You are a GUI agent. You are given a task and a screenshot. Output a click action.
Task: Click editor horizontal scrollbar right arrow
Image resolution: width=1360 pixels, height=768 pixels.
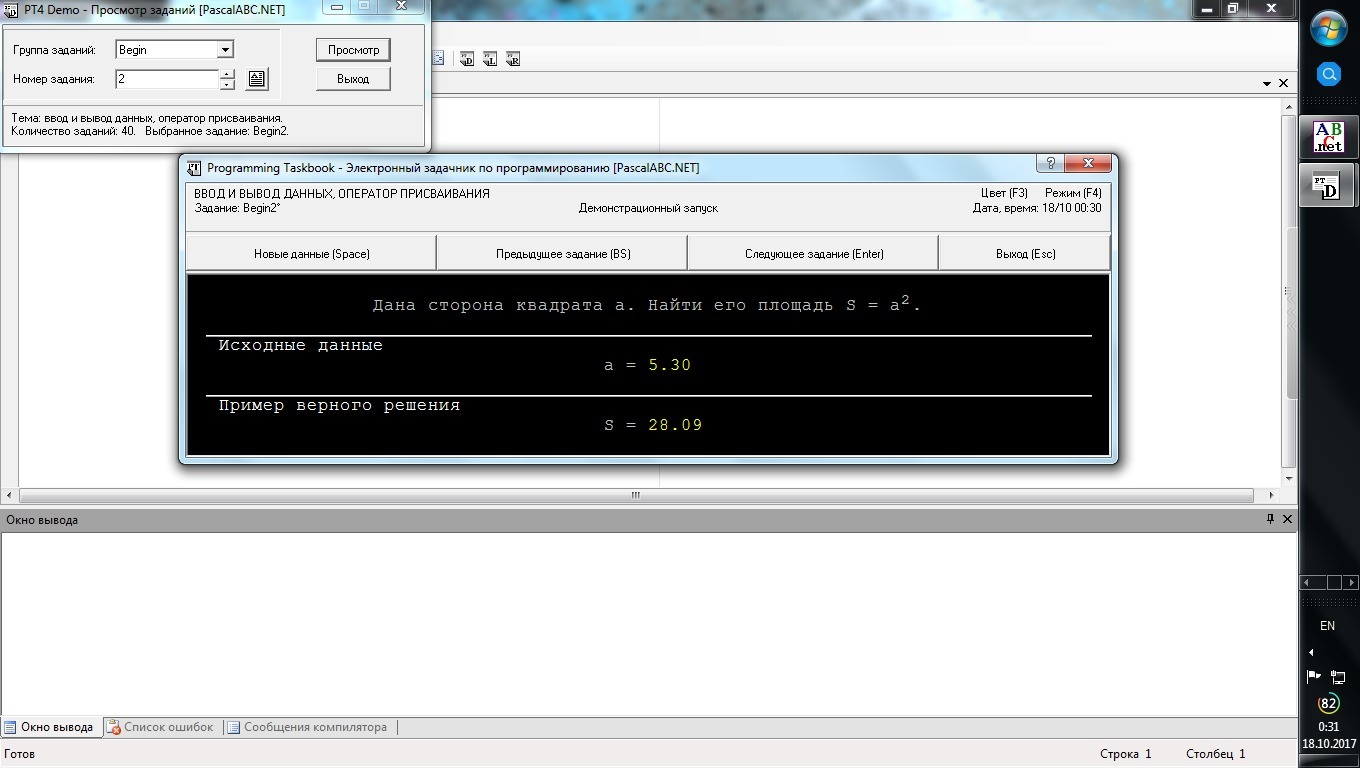pos(1272,495)
